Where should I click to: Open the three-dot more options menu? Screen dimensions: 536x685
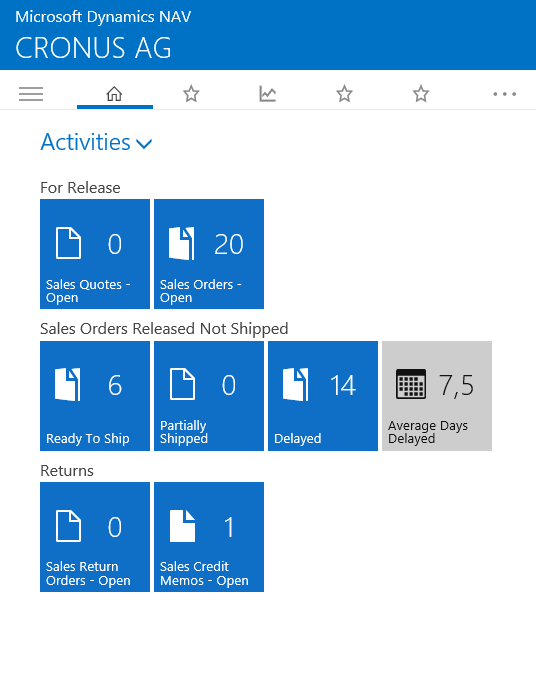505,94
